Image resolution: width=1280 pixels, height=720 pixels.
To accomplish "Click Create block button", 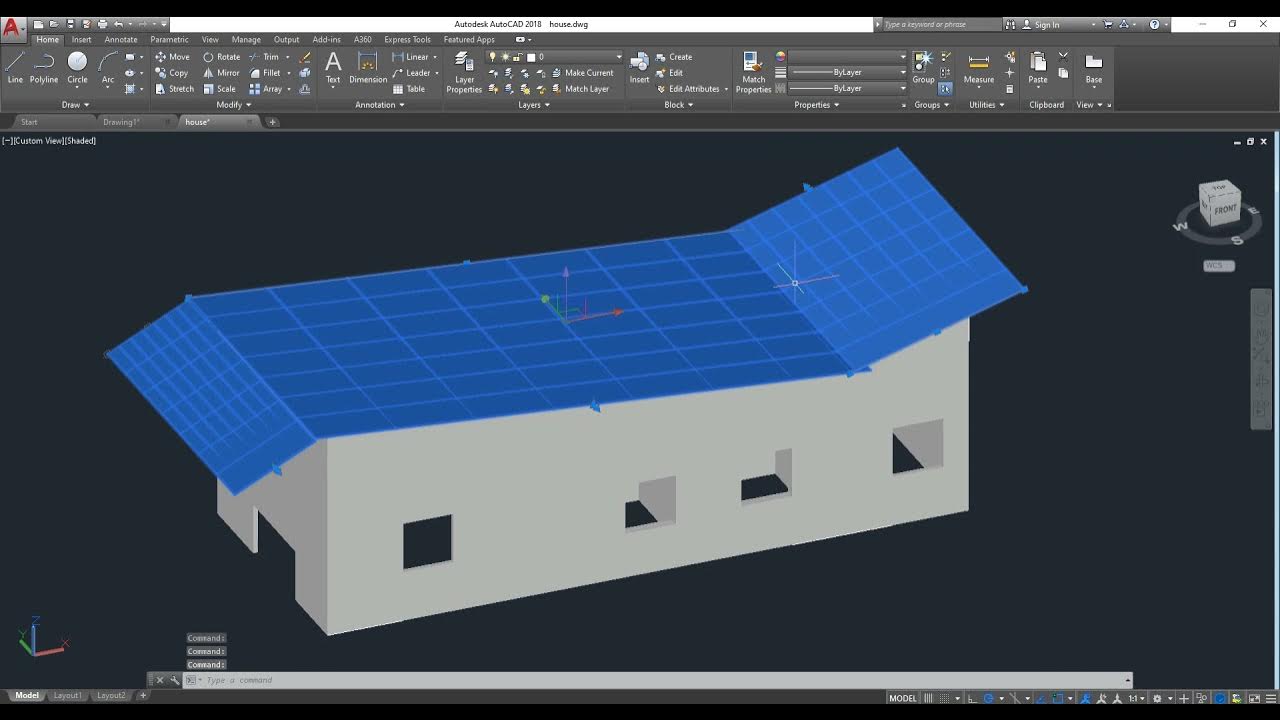I will 674,57.
